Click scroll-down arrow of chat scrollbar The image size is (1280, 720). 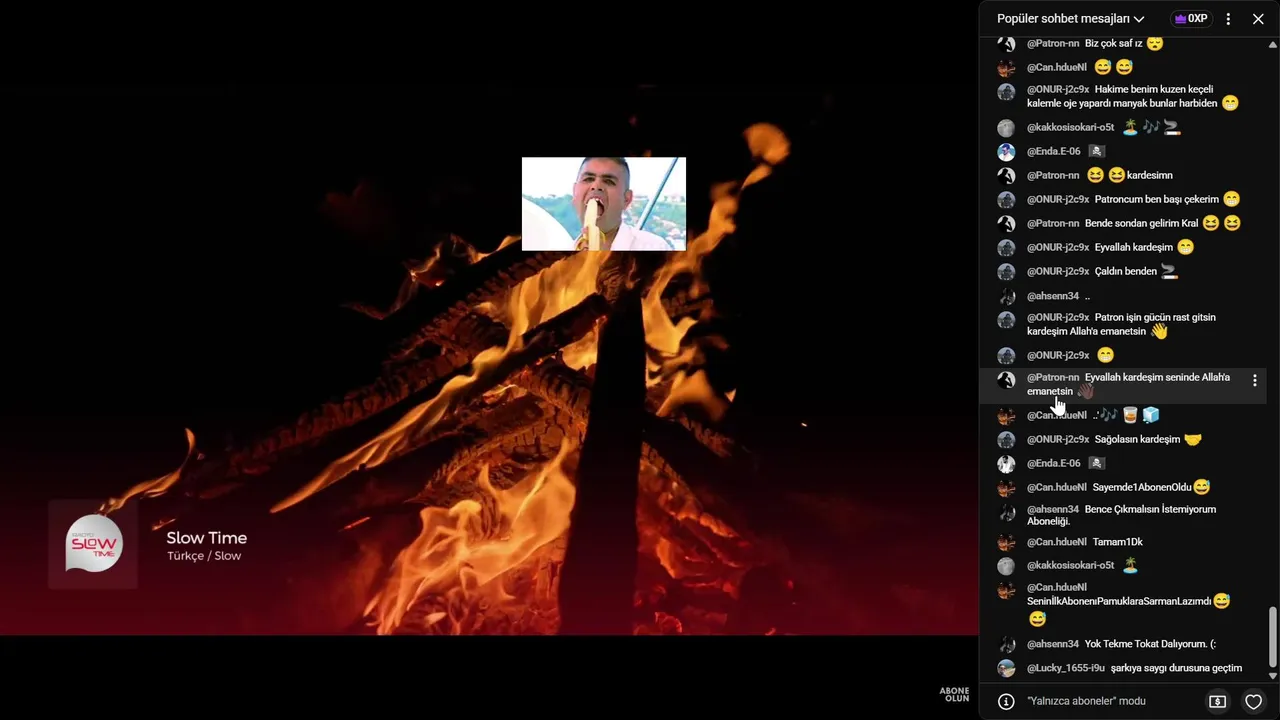(1273, 676)
